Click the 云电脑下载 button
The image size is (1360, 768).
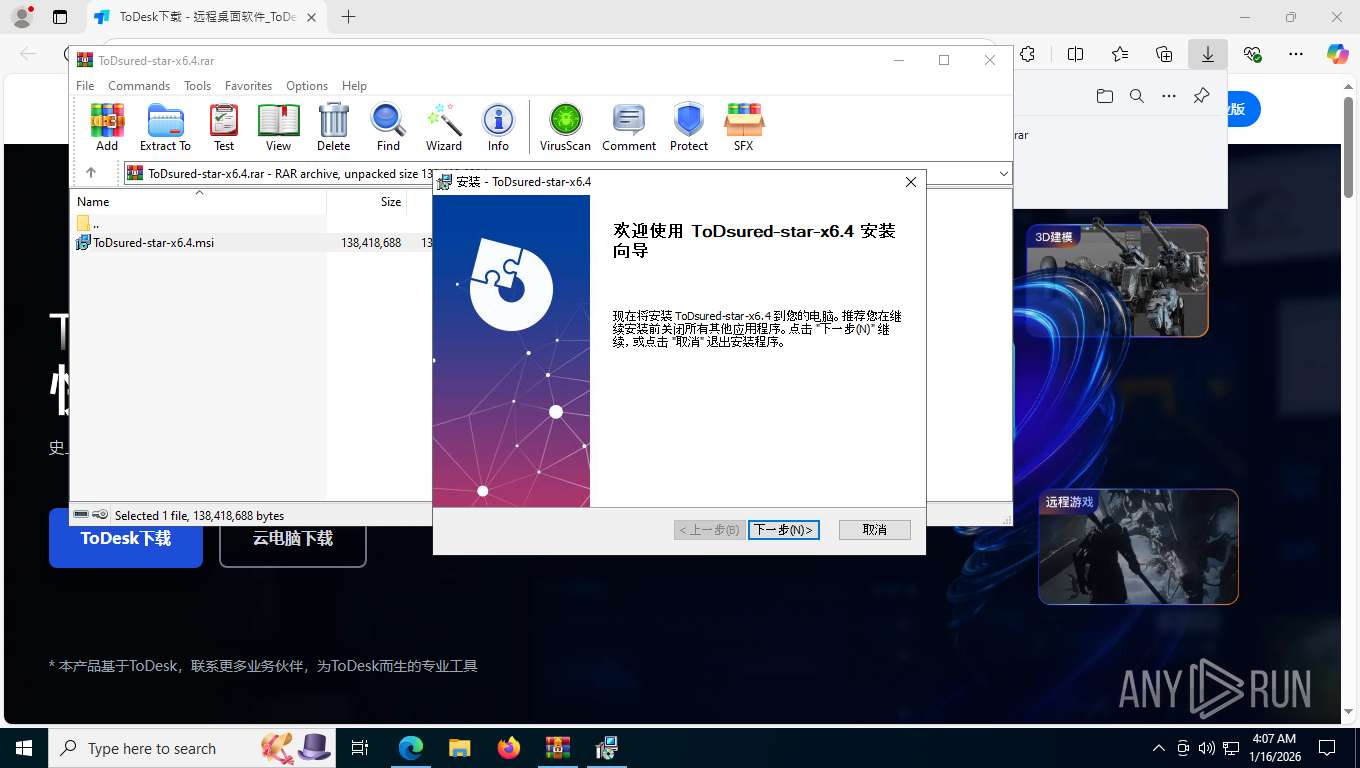292,538
